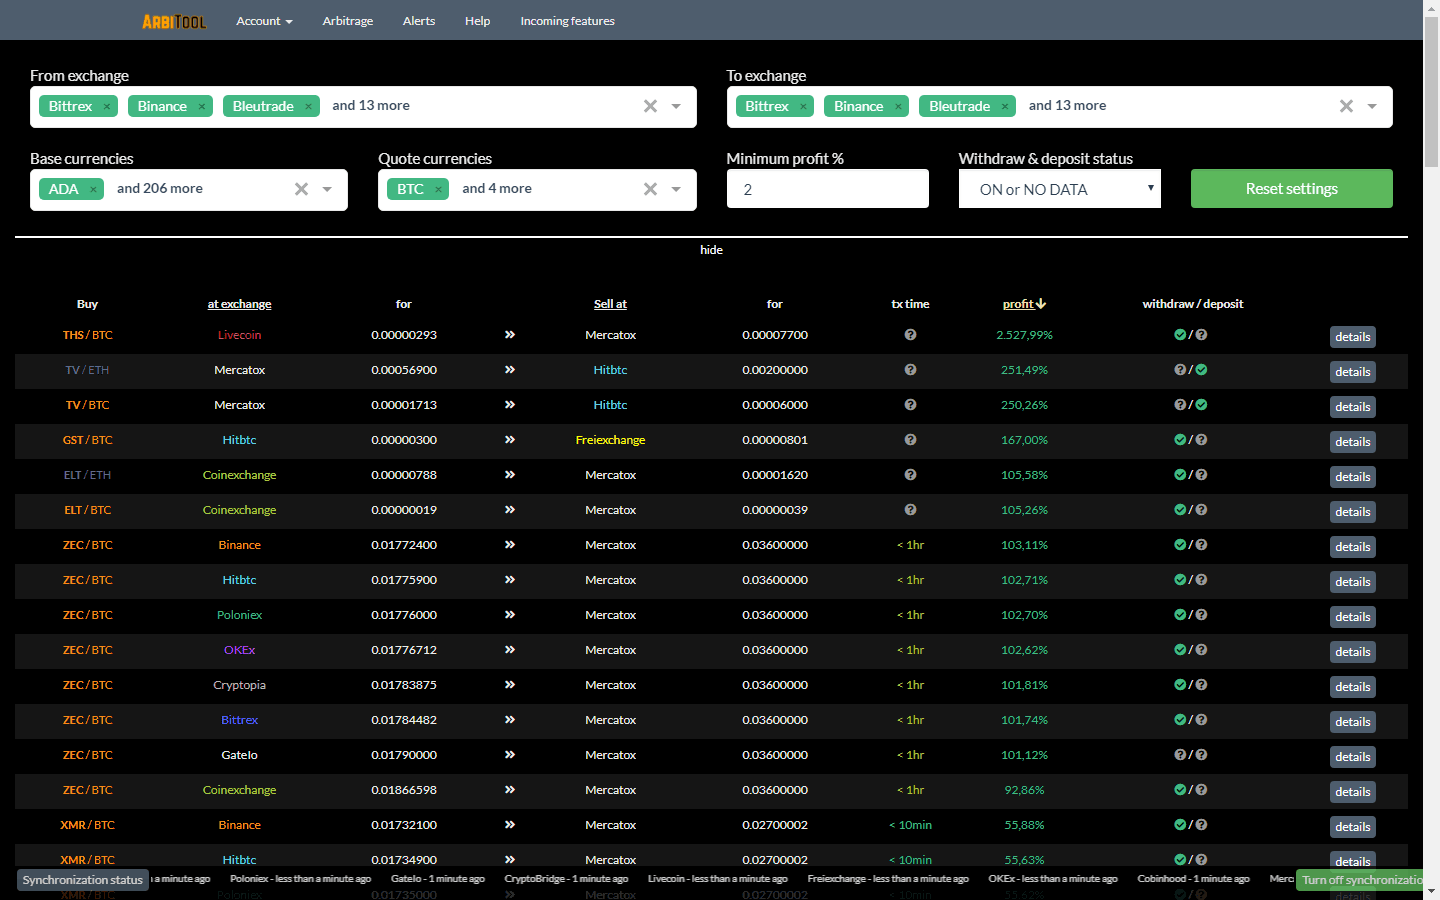1440x900 pixels.
Task: Click double arrow icon in THS/BTC row
Action: pyautogui.click(x=510, y=335)
